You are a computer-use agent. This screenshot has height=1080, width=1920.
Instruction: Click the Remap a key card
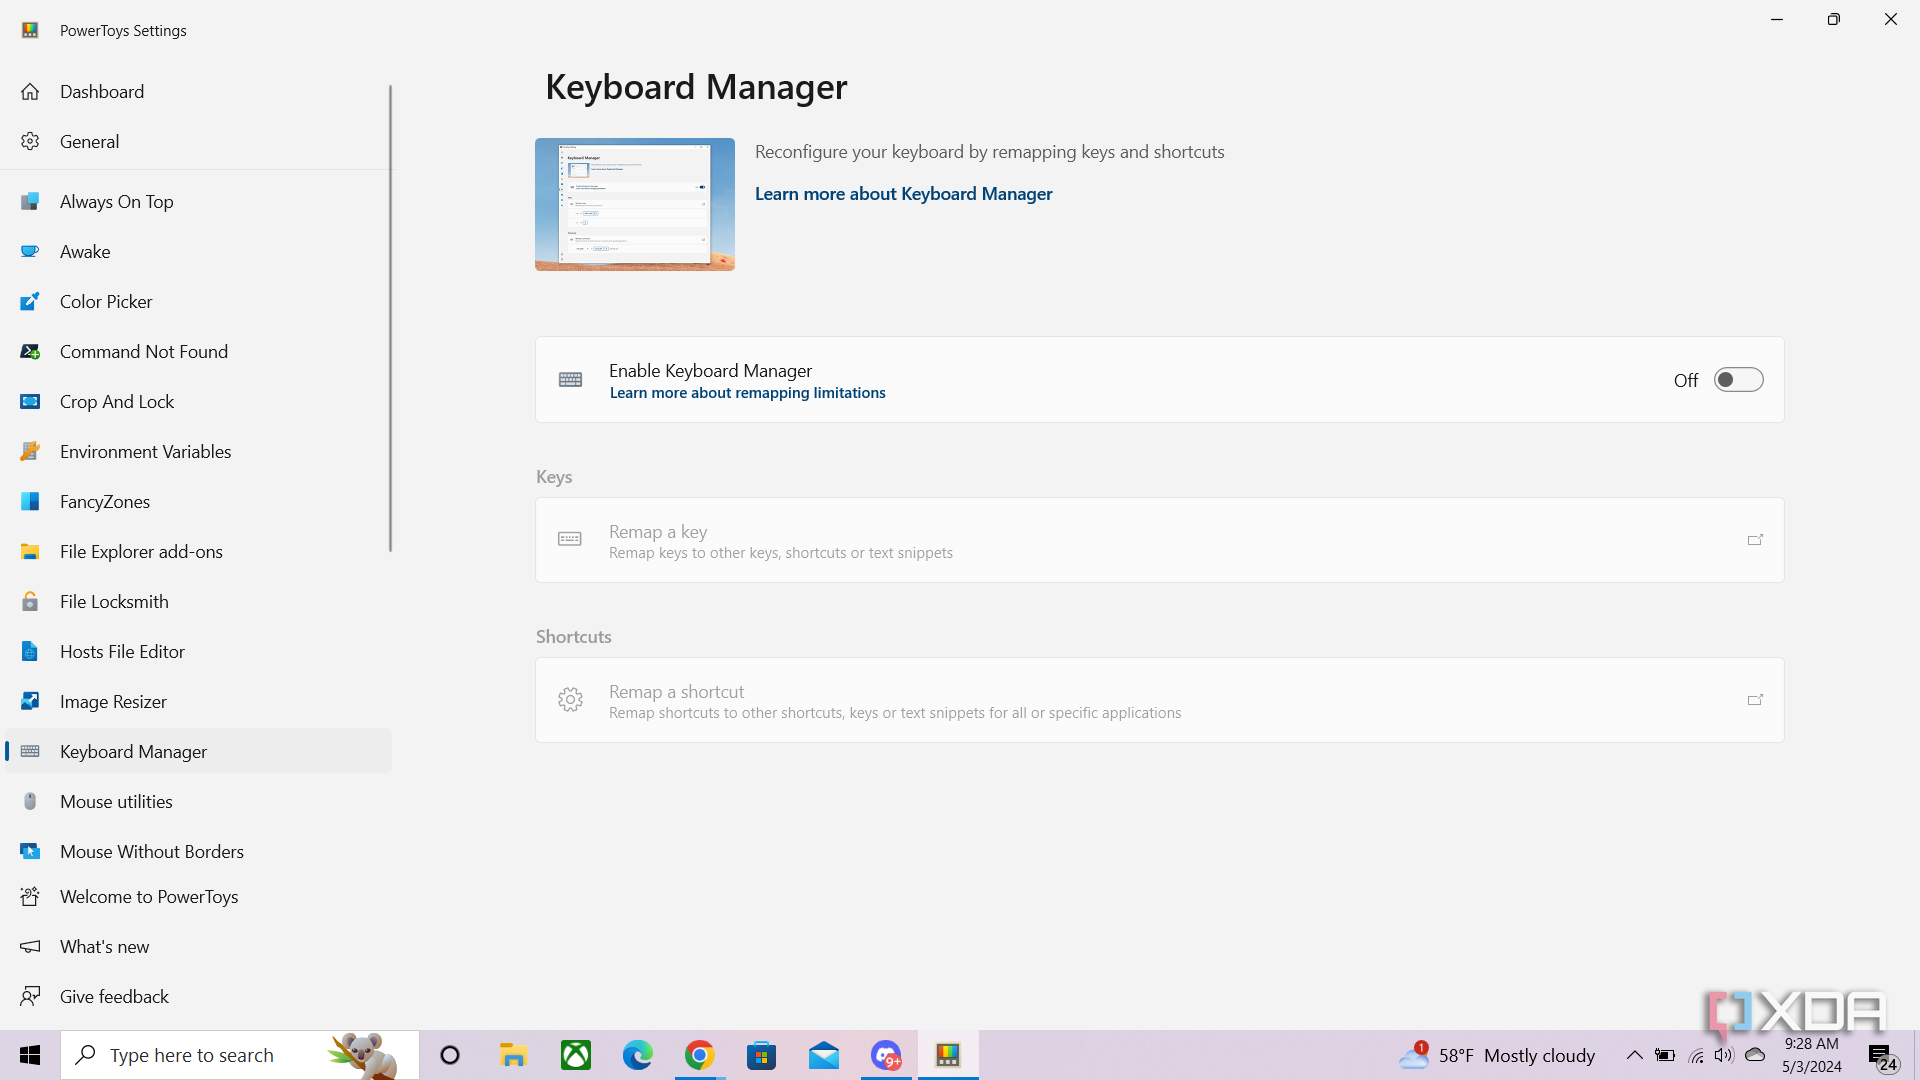point(1159,540)
